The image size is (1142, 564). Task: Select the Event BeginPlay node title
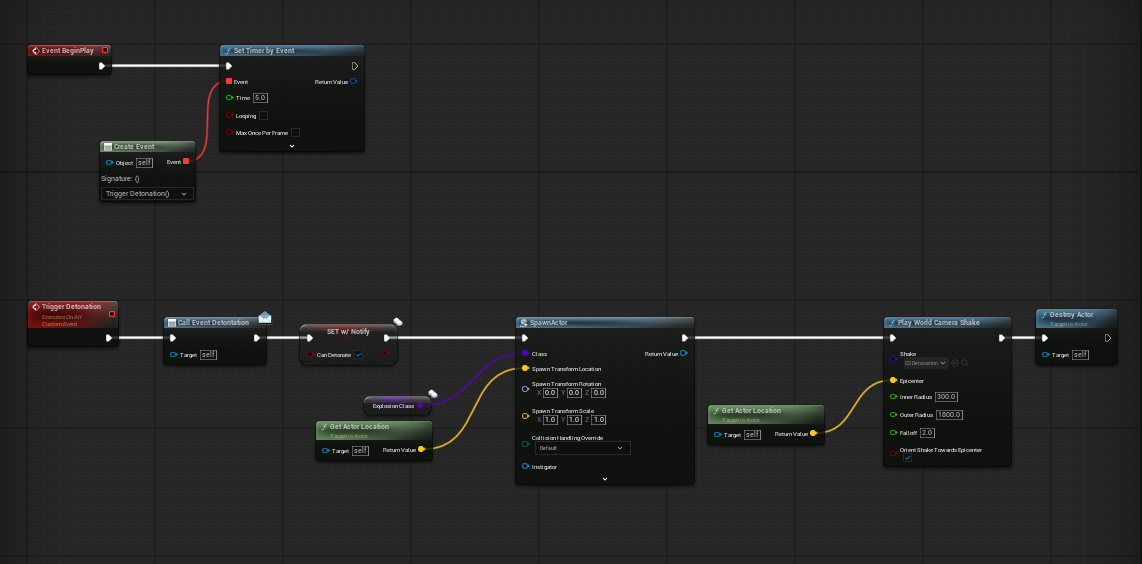coord(67,50)
